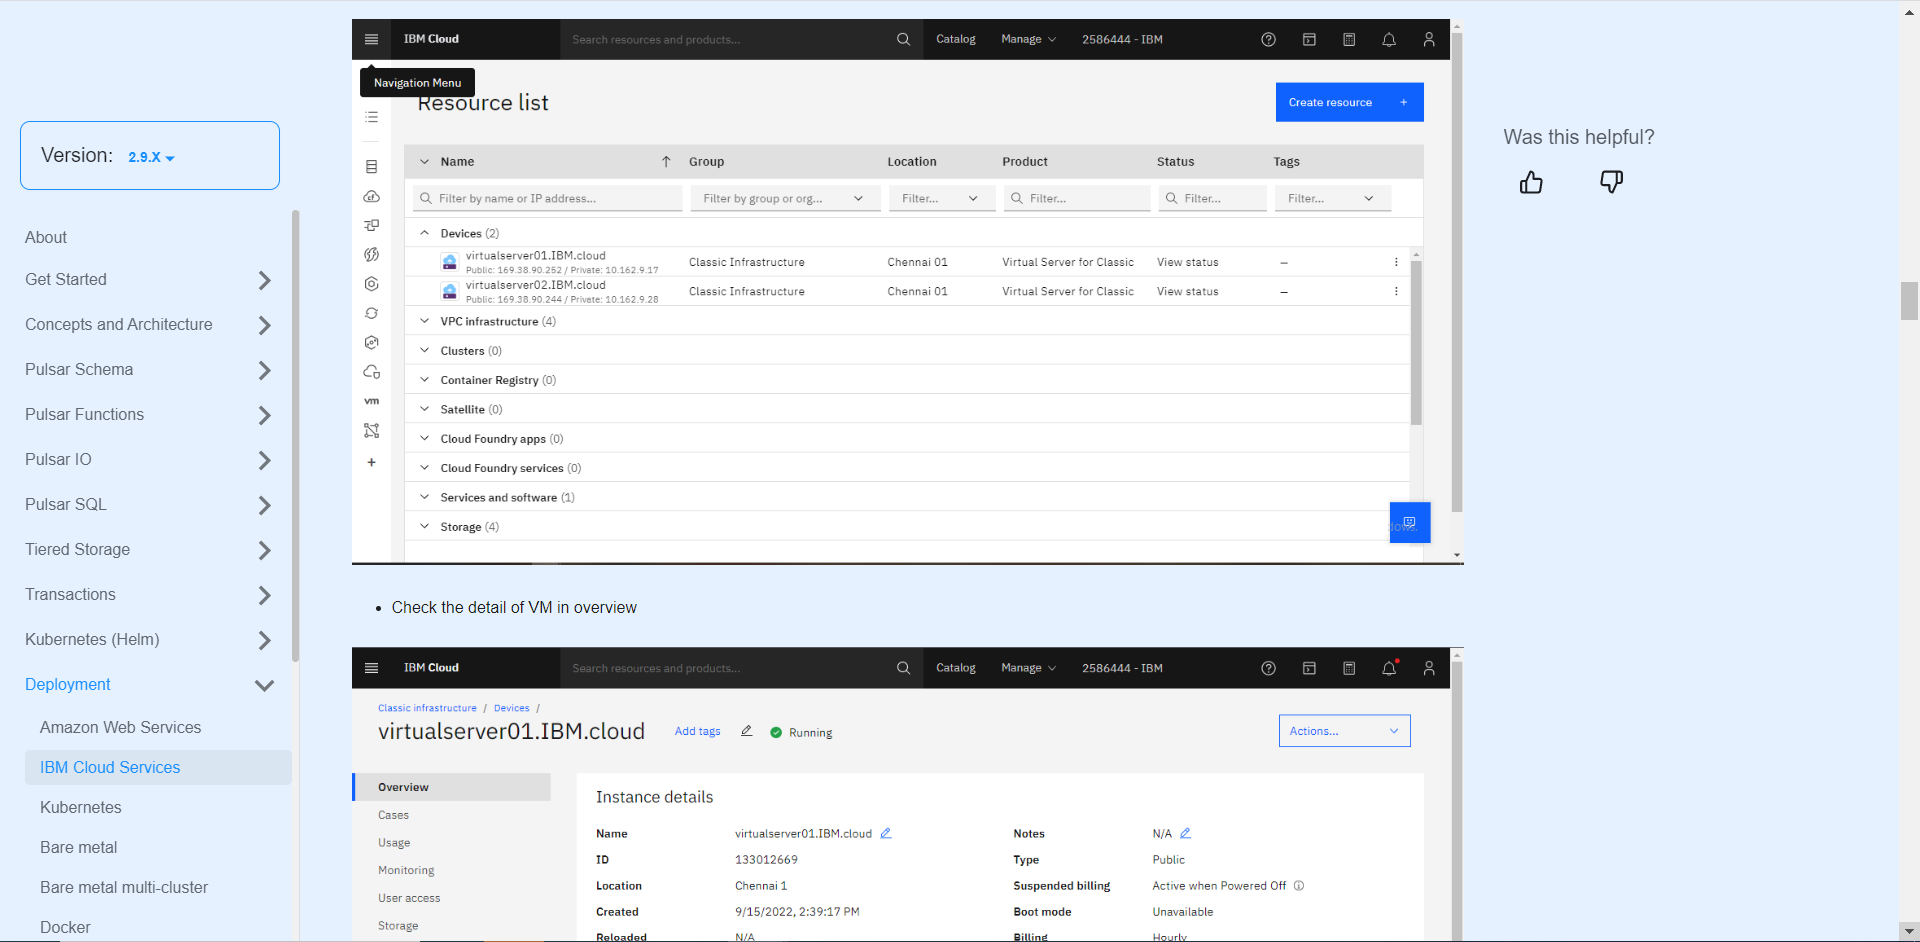Click the resource list icon in IBM sidebar
Image resolution: width=1920 pixels, height=942 pixels.
pyautogui.click(x=371, y=117)
